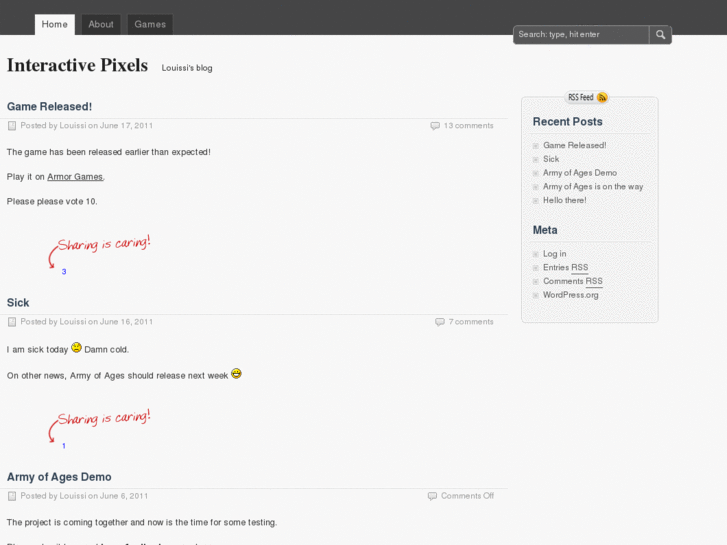The image size is (727, 545).
Task: Click the search magnifier icon
Action: tap(660, 35)
